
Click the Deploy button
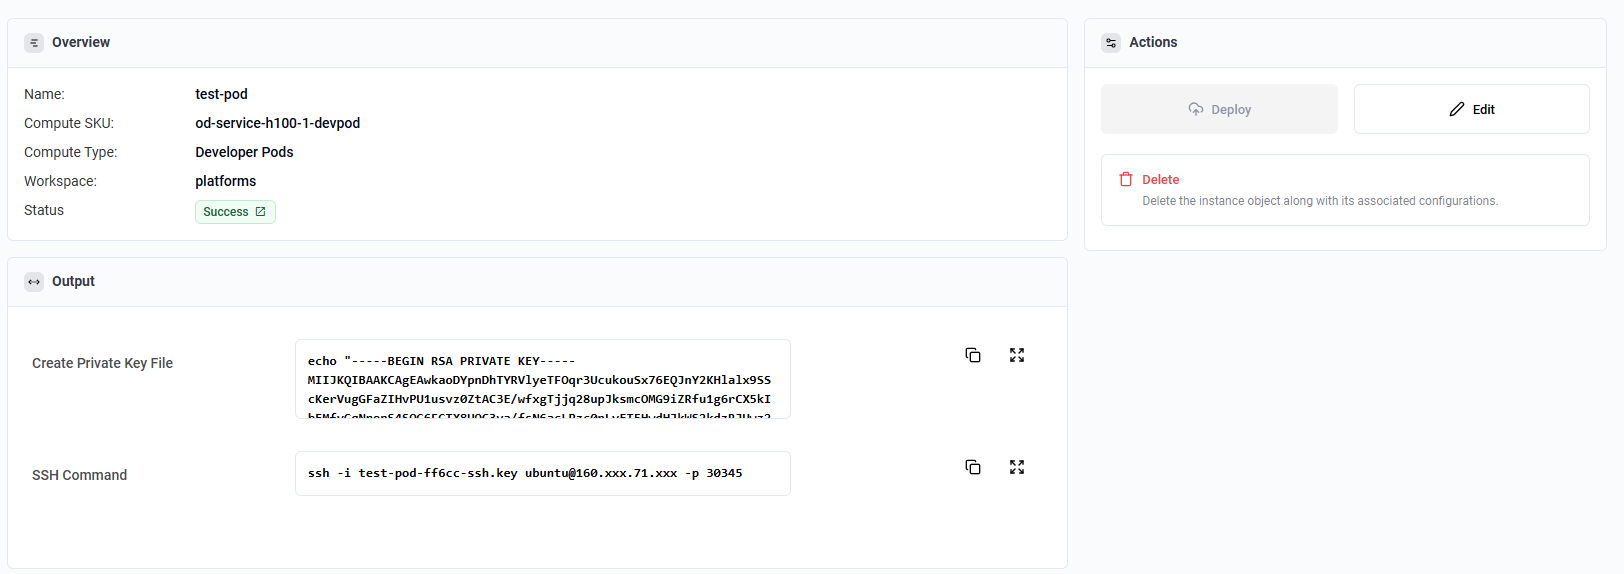pyautogui.click(x=1219, y=109)
